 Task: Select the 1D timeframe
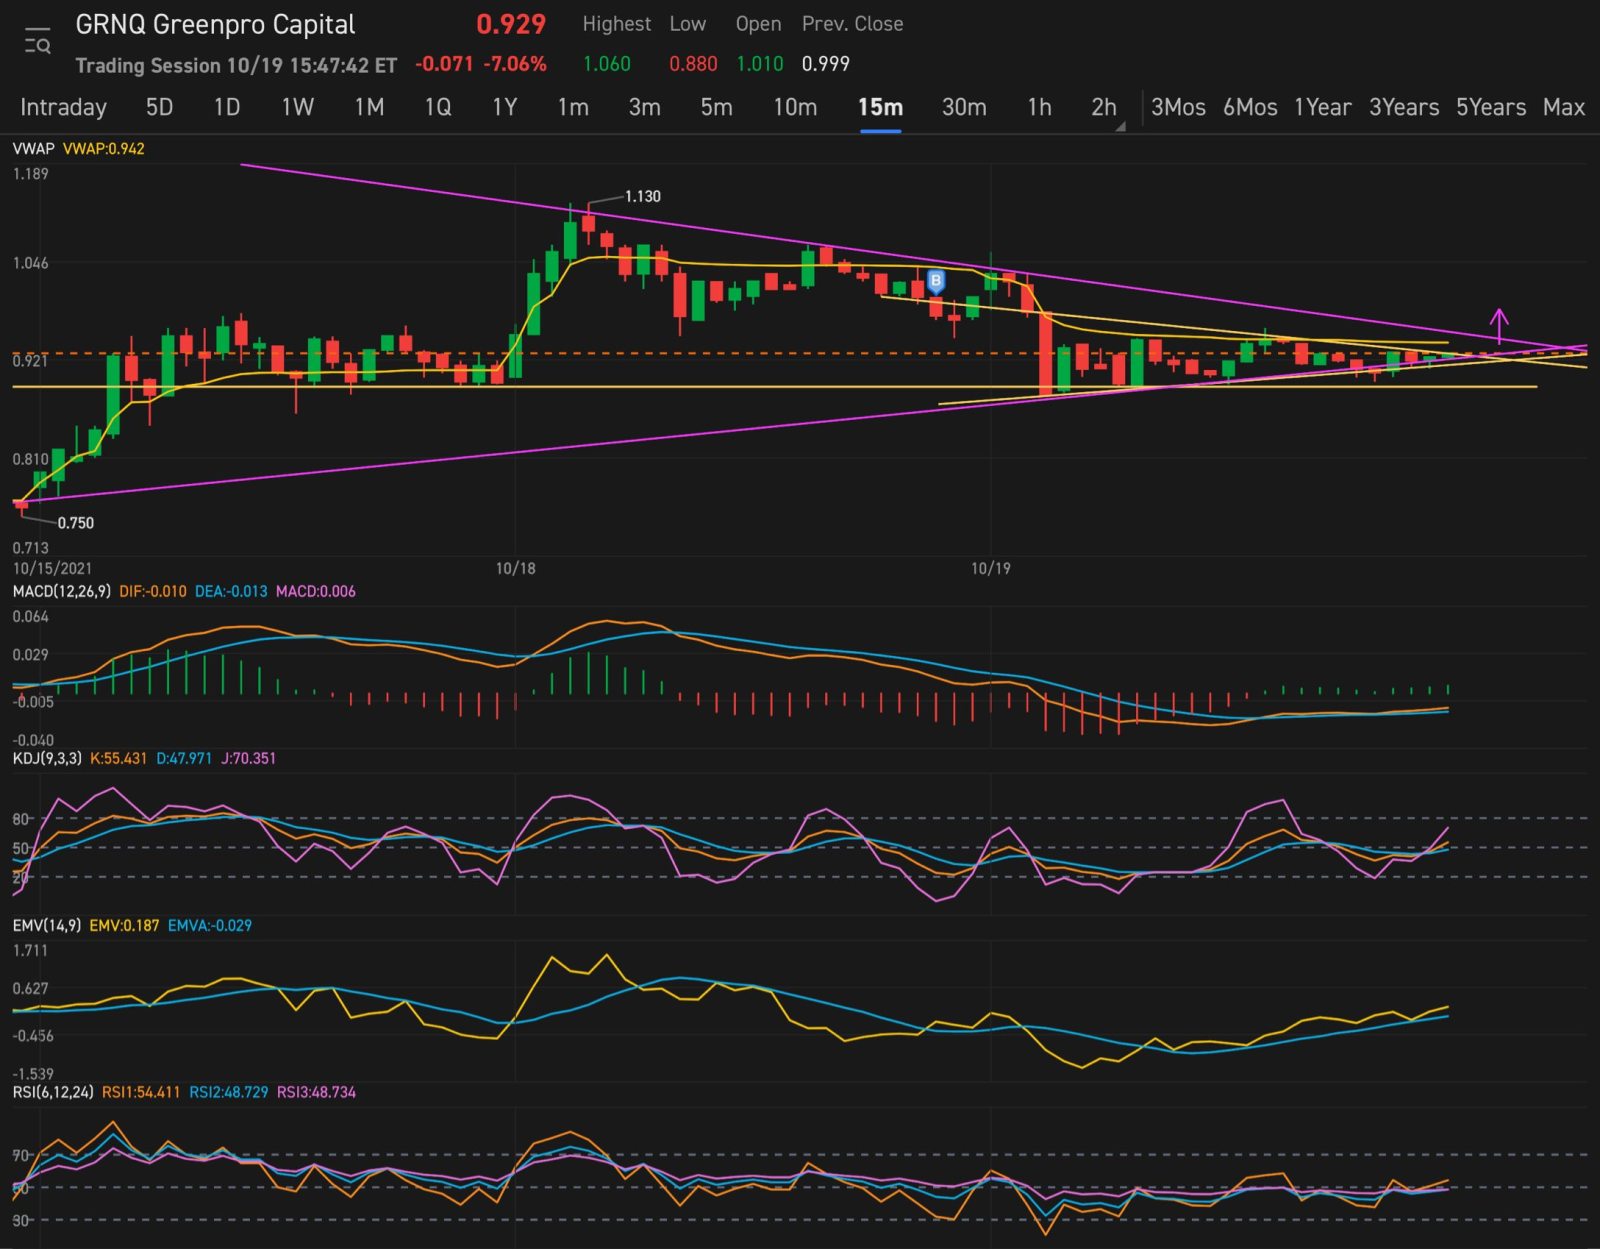point(227,107)
